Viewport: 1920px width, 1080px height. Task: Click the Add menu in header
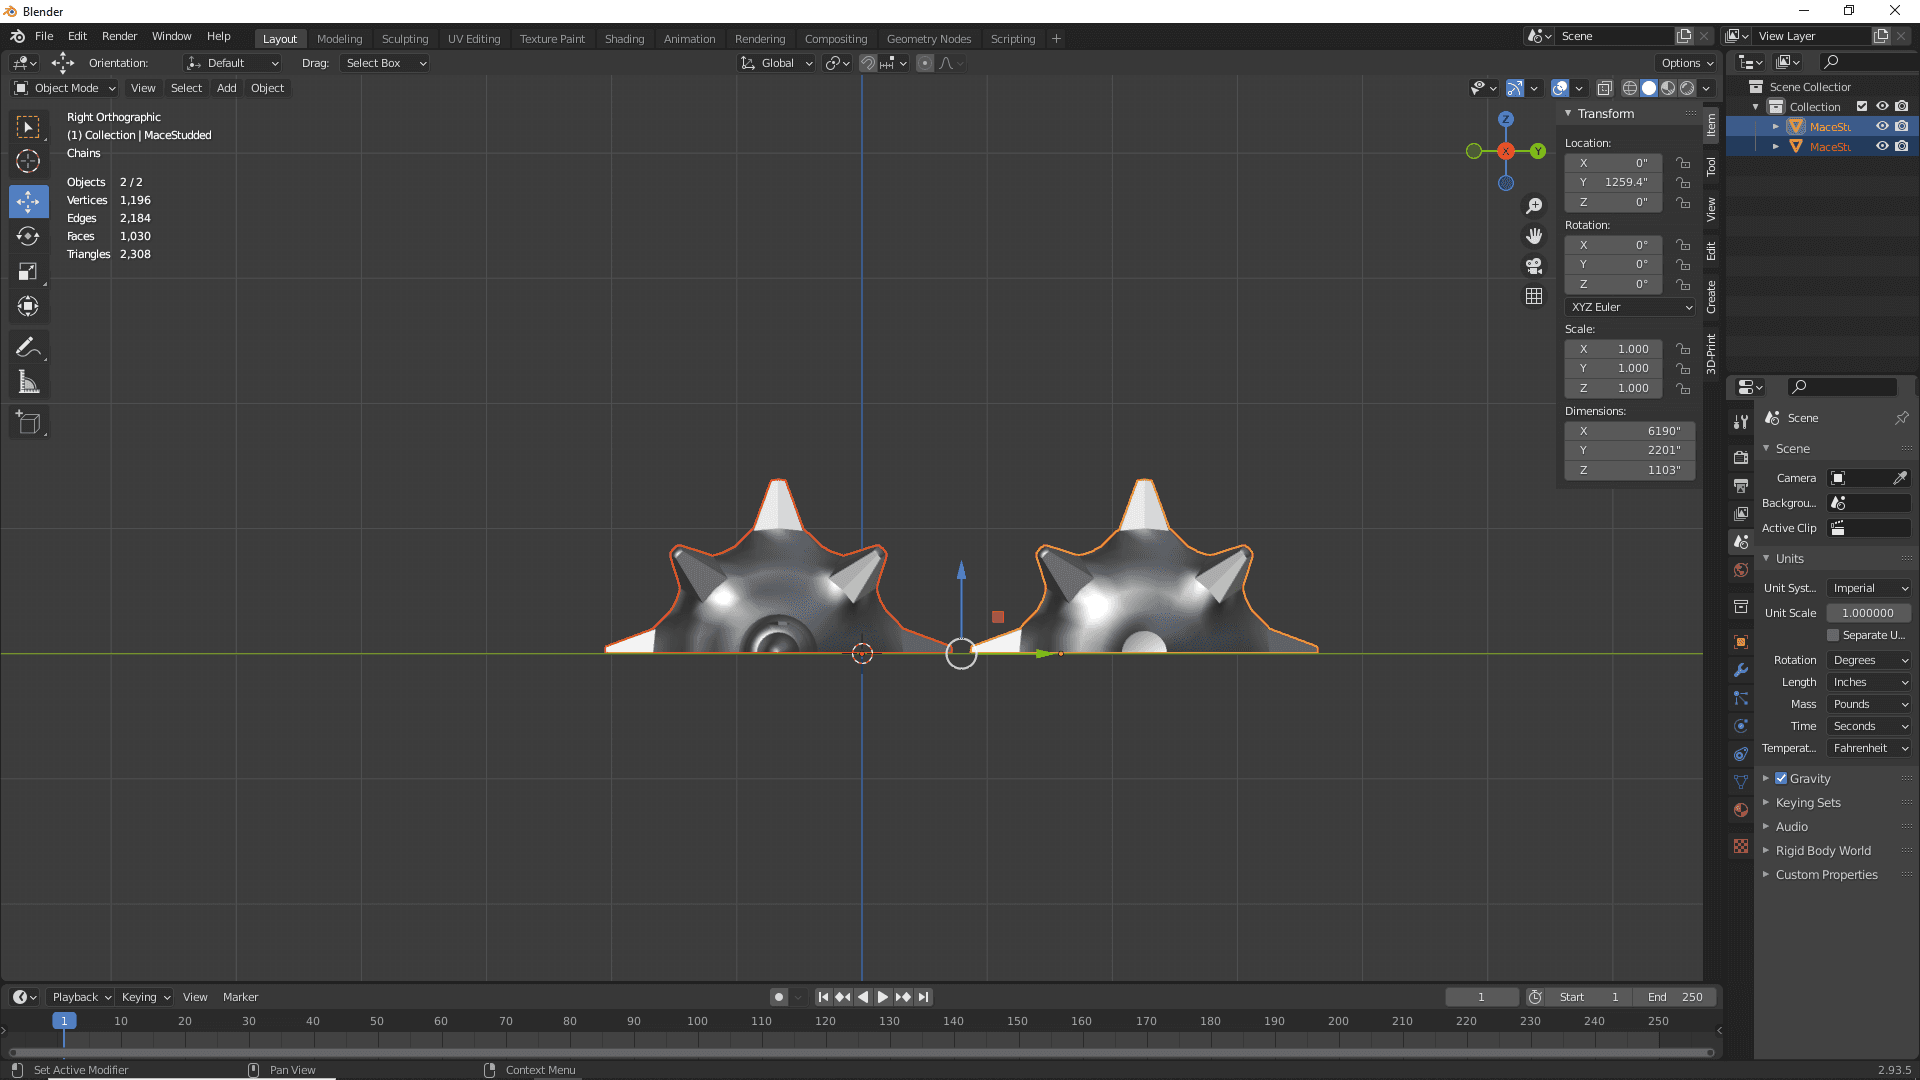[x=227, y=87]
